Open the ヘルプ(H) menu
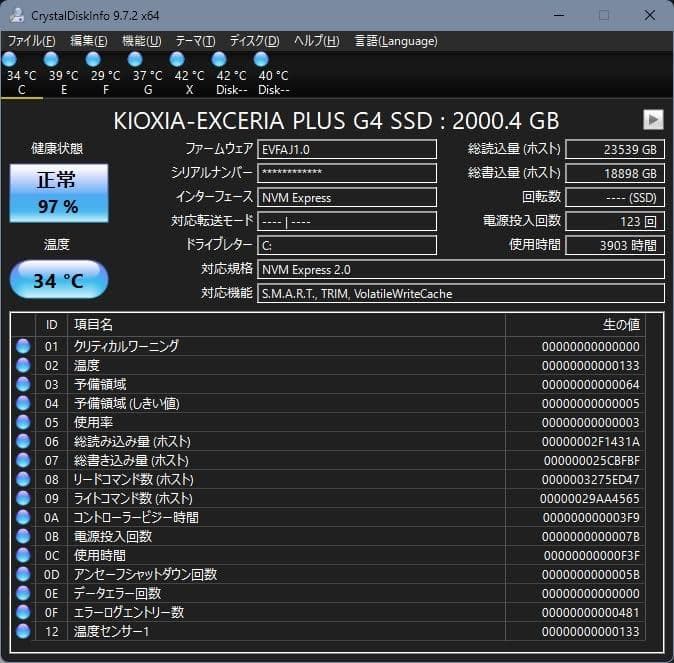The height and width of the screenshot is (663, 674). (317, 41)
